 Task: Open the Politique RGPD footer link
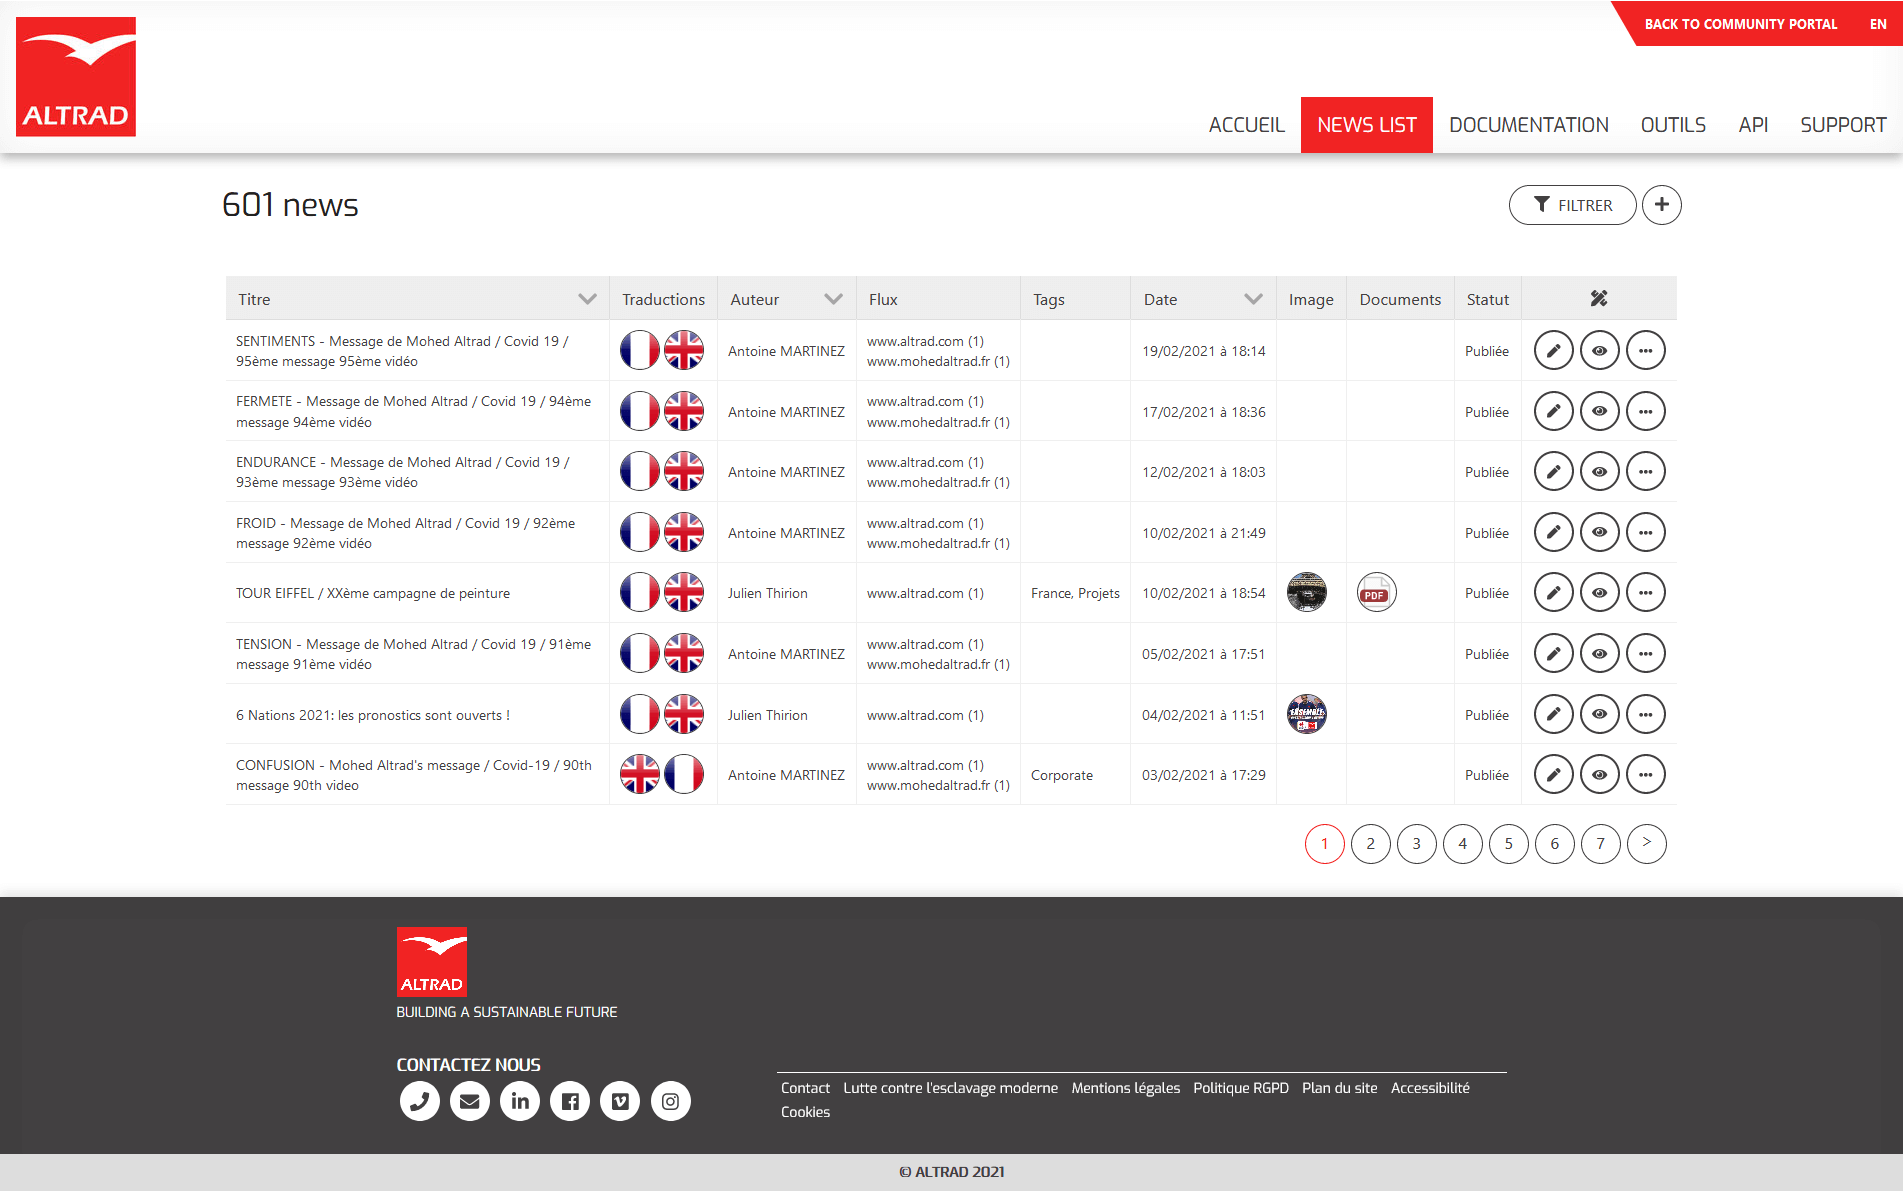(x=1240, y=1088)
